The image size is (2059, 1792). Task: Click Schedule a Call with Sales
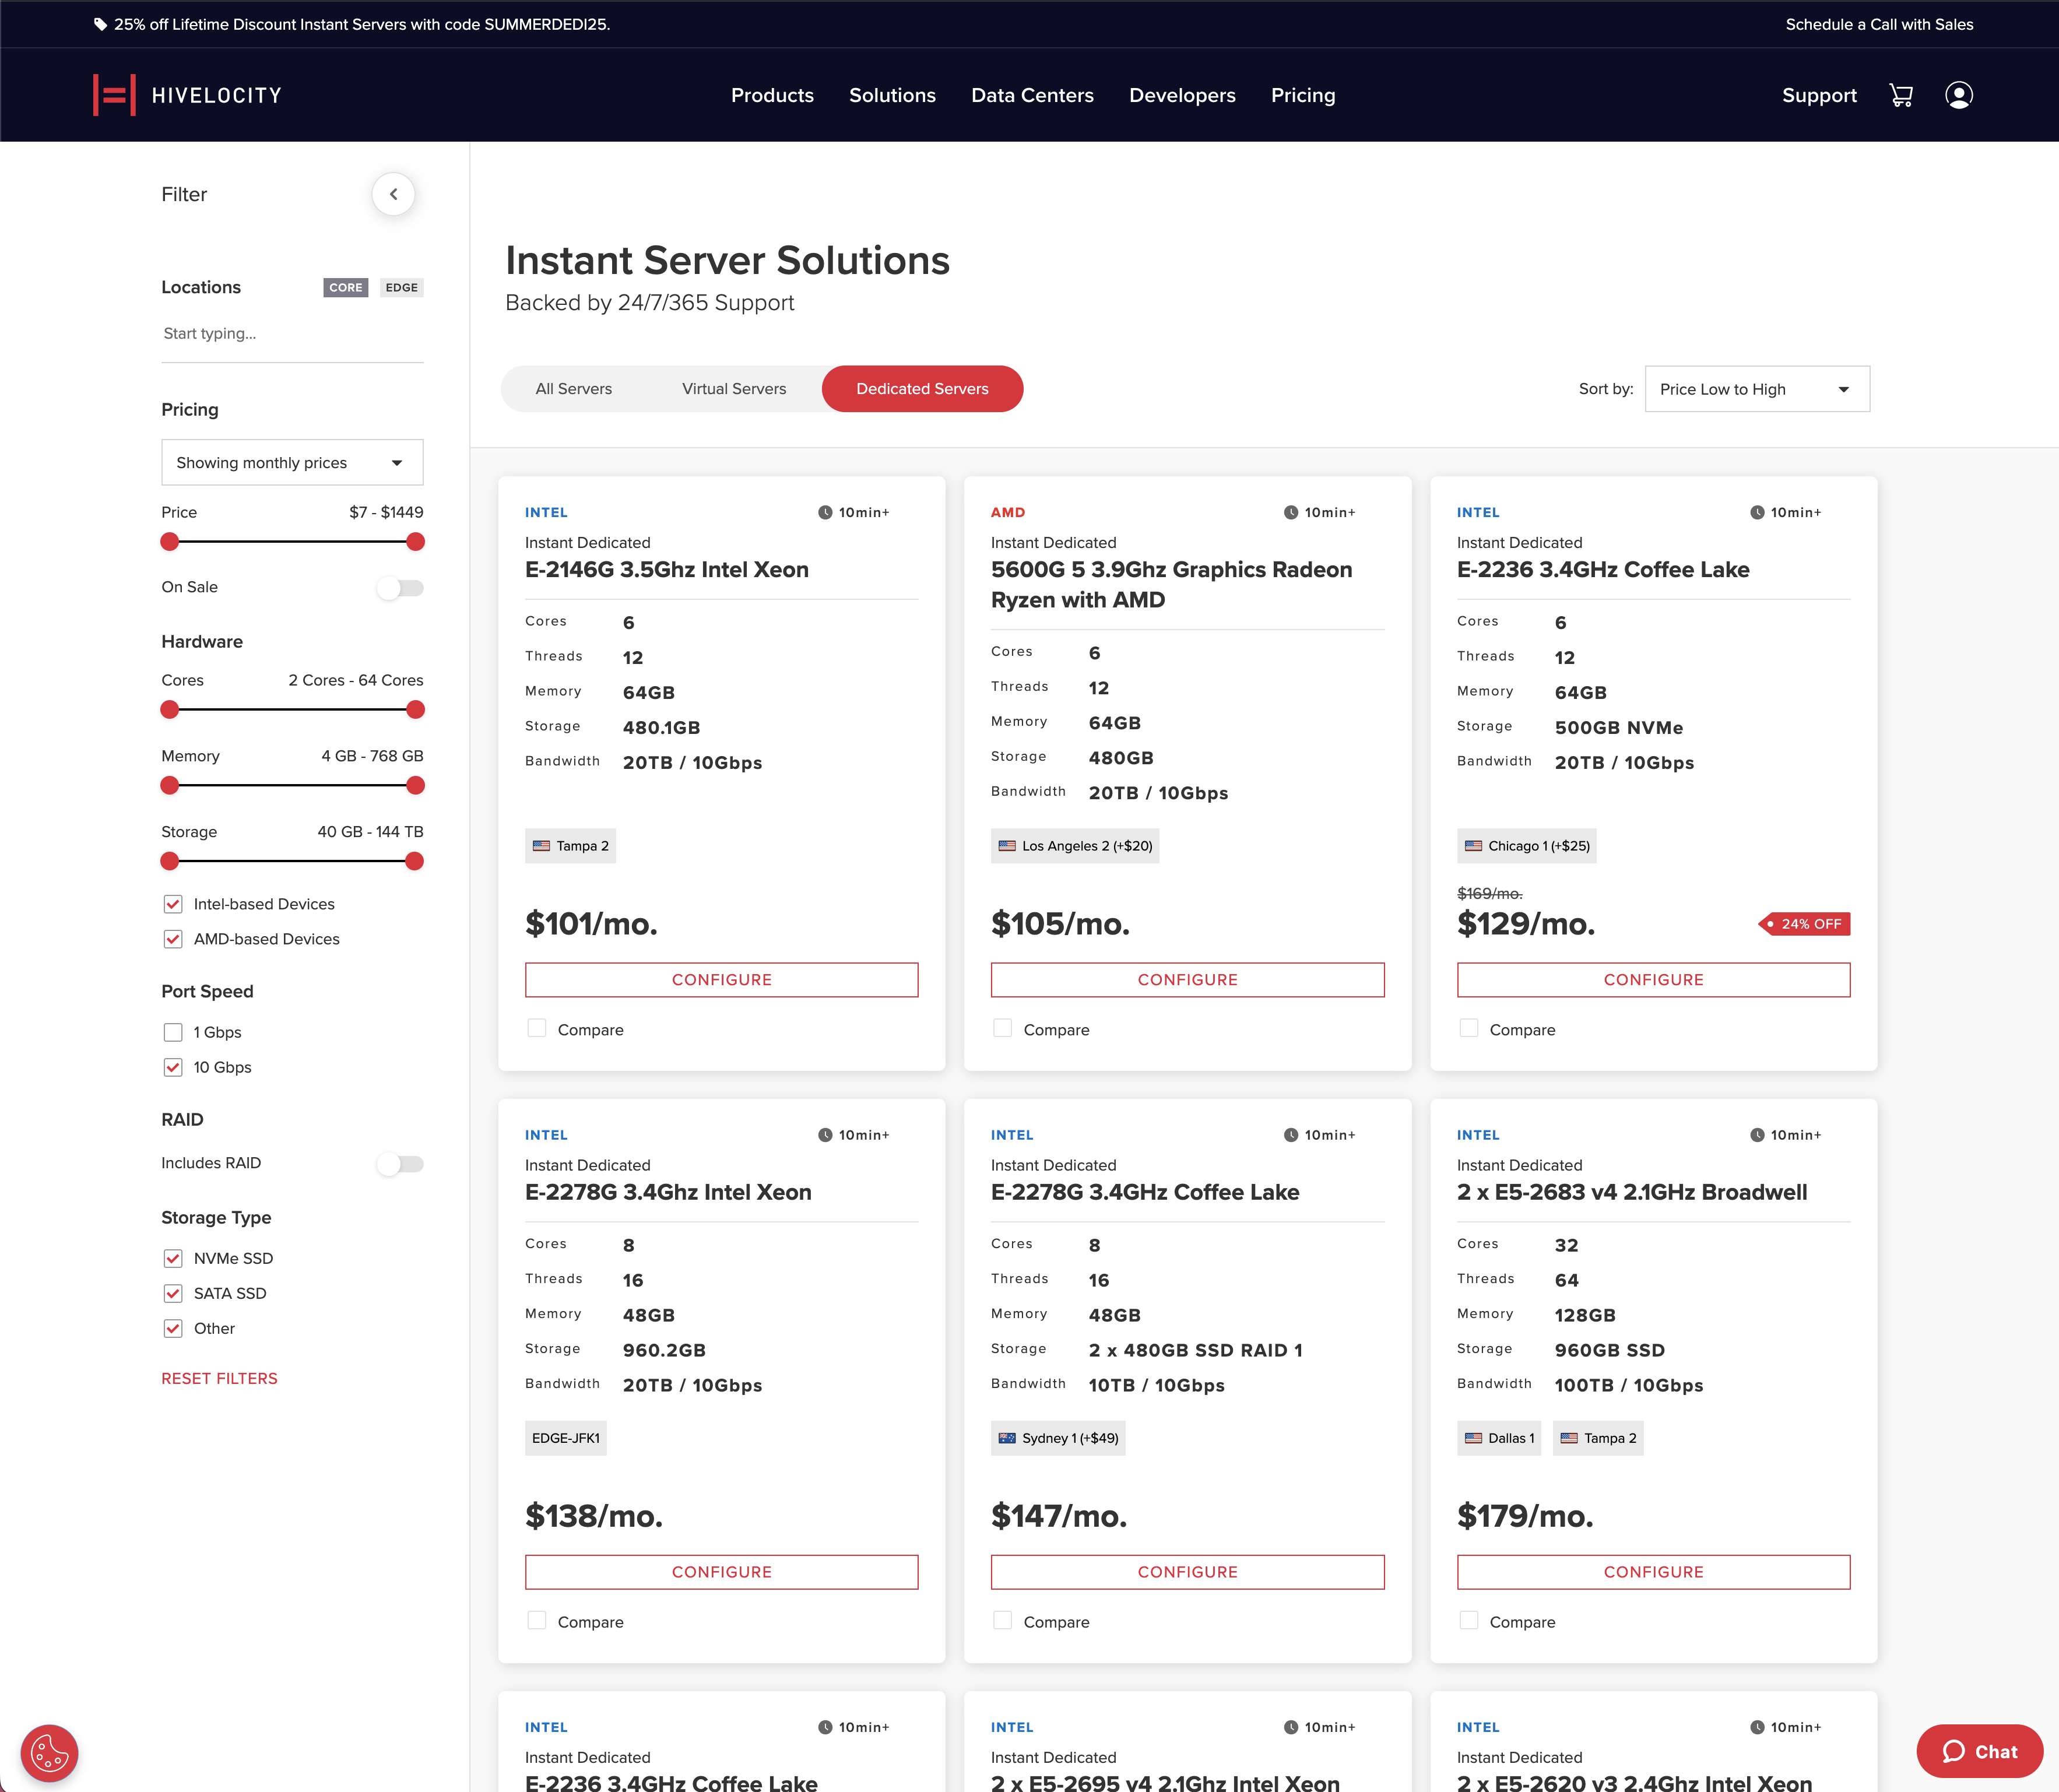(1879, 24)
